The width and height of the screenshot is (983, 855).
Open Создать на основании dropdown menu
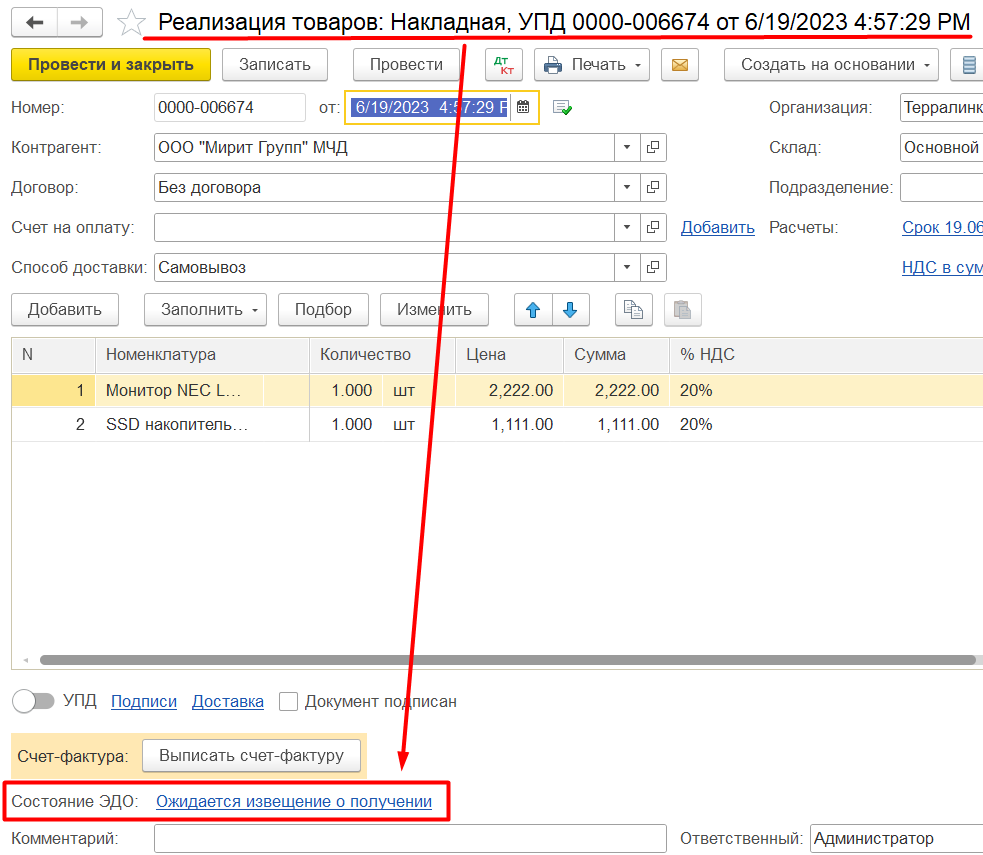(x=831, y=65)
